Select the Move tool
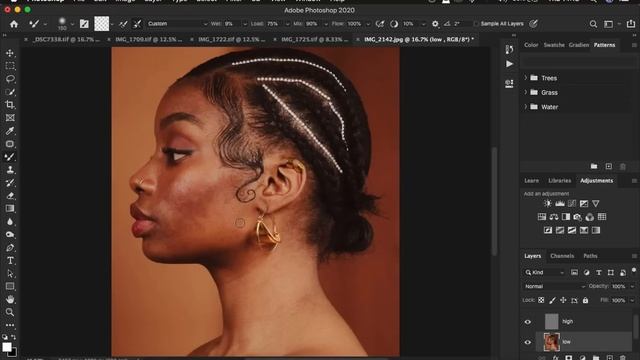The height and width of the screenshot is (360, 640). (x=10, y=53)
